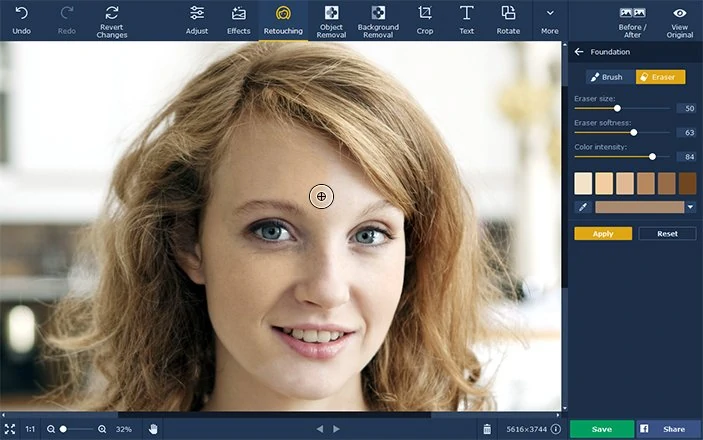703x440 pixels.
Task: Switch to Brush mode
Action: click(x=606, y=77)
